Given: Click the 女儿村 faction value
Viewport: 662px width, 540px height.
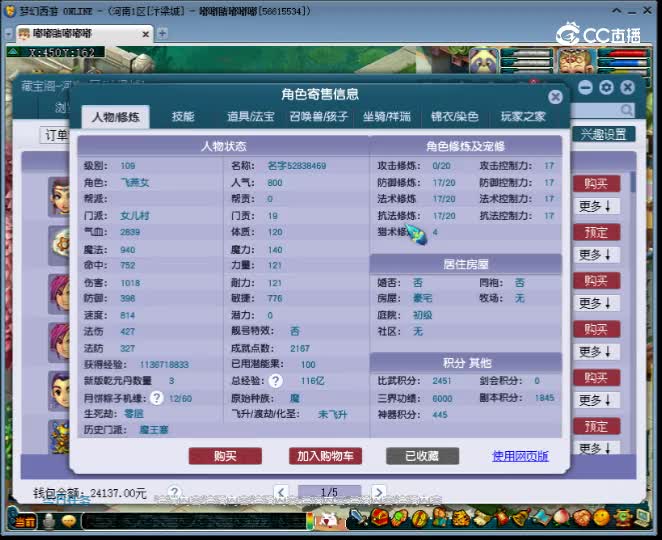Looking at the screenshot, I should (135, 216).
